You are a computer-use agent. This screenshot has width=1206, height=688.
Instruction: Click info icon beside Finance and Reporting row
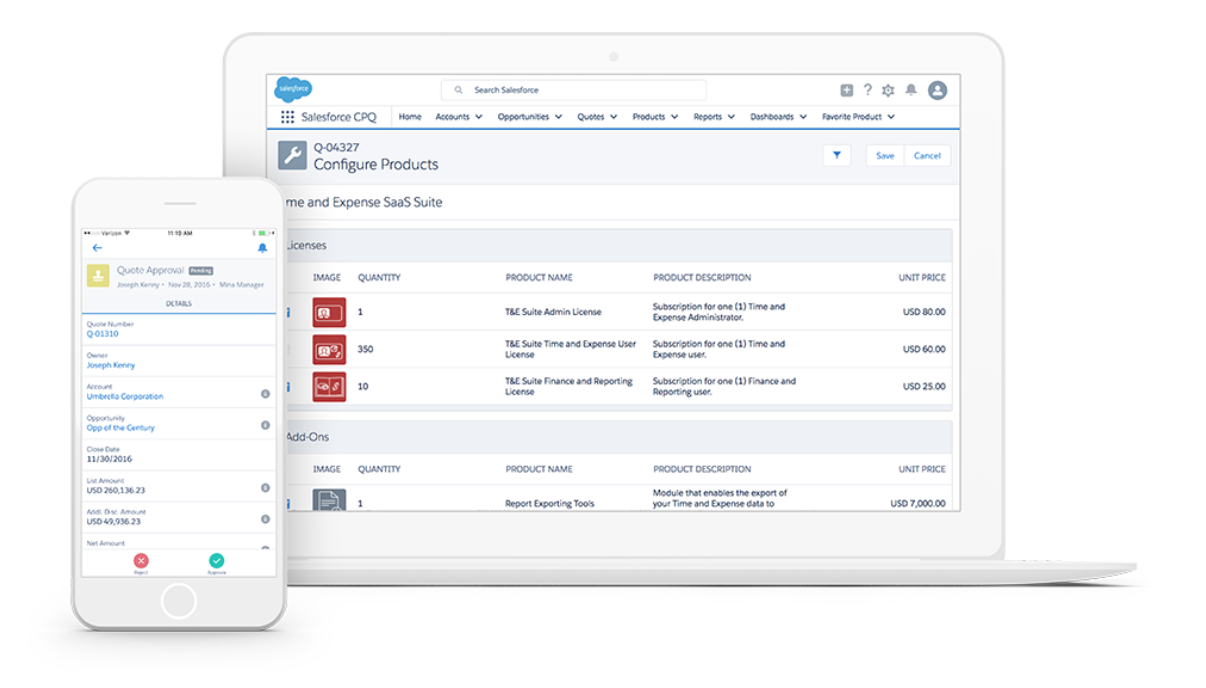[288, 386]
